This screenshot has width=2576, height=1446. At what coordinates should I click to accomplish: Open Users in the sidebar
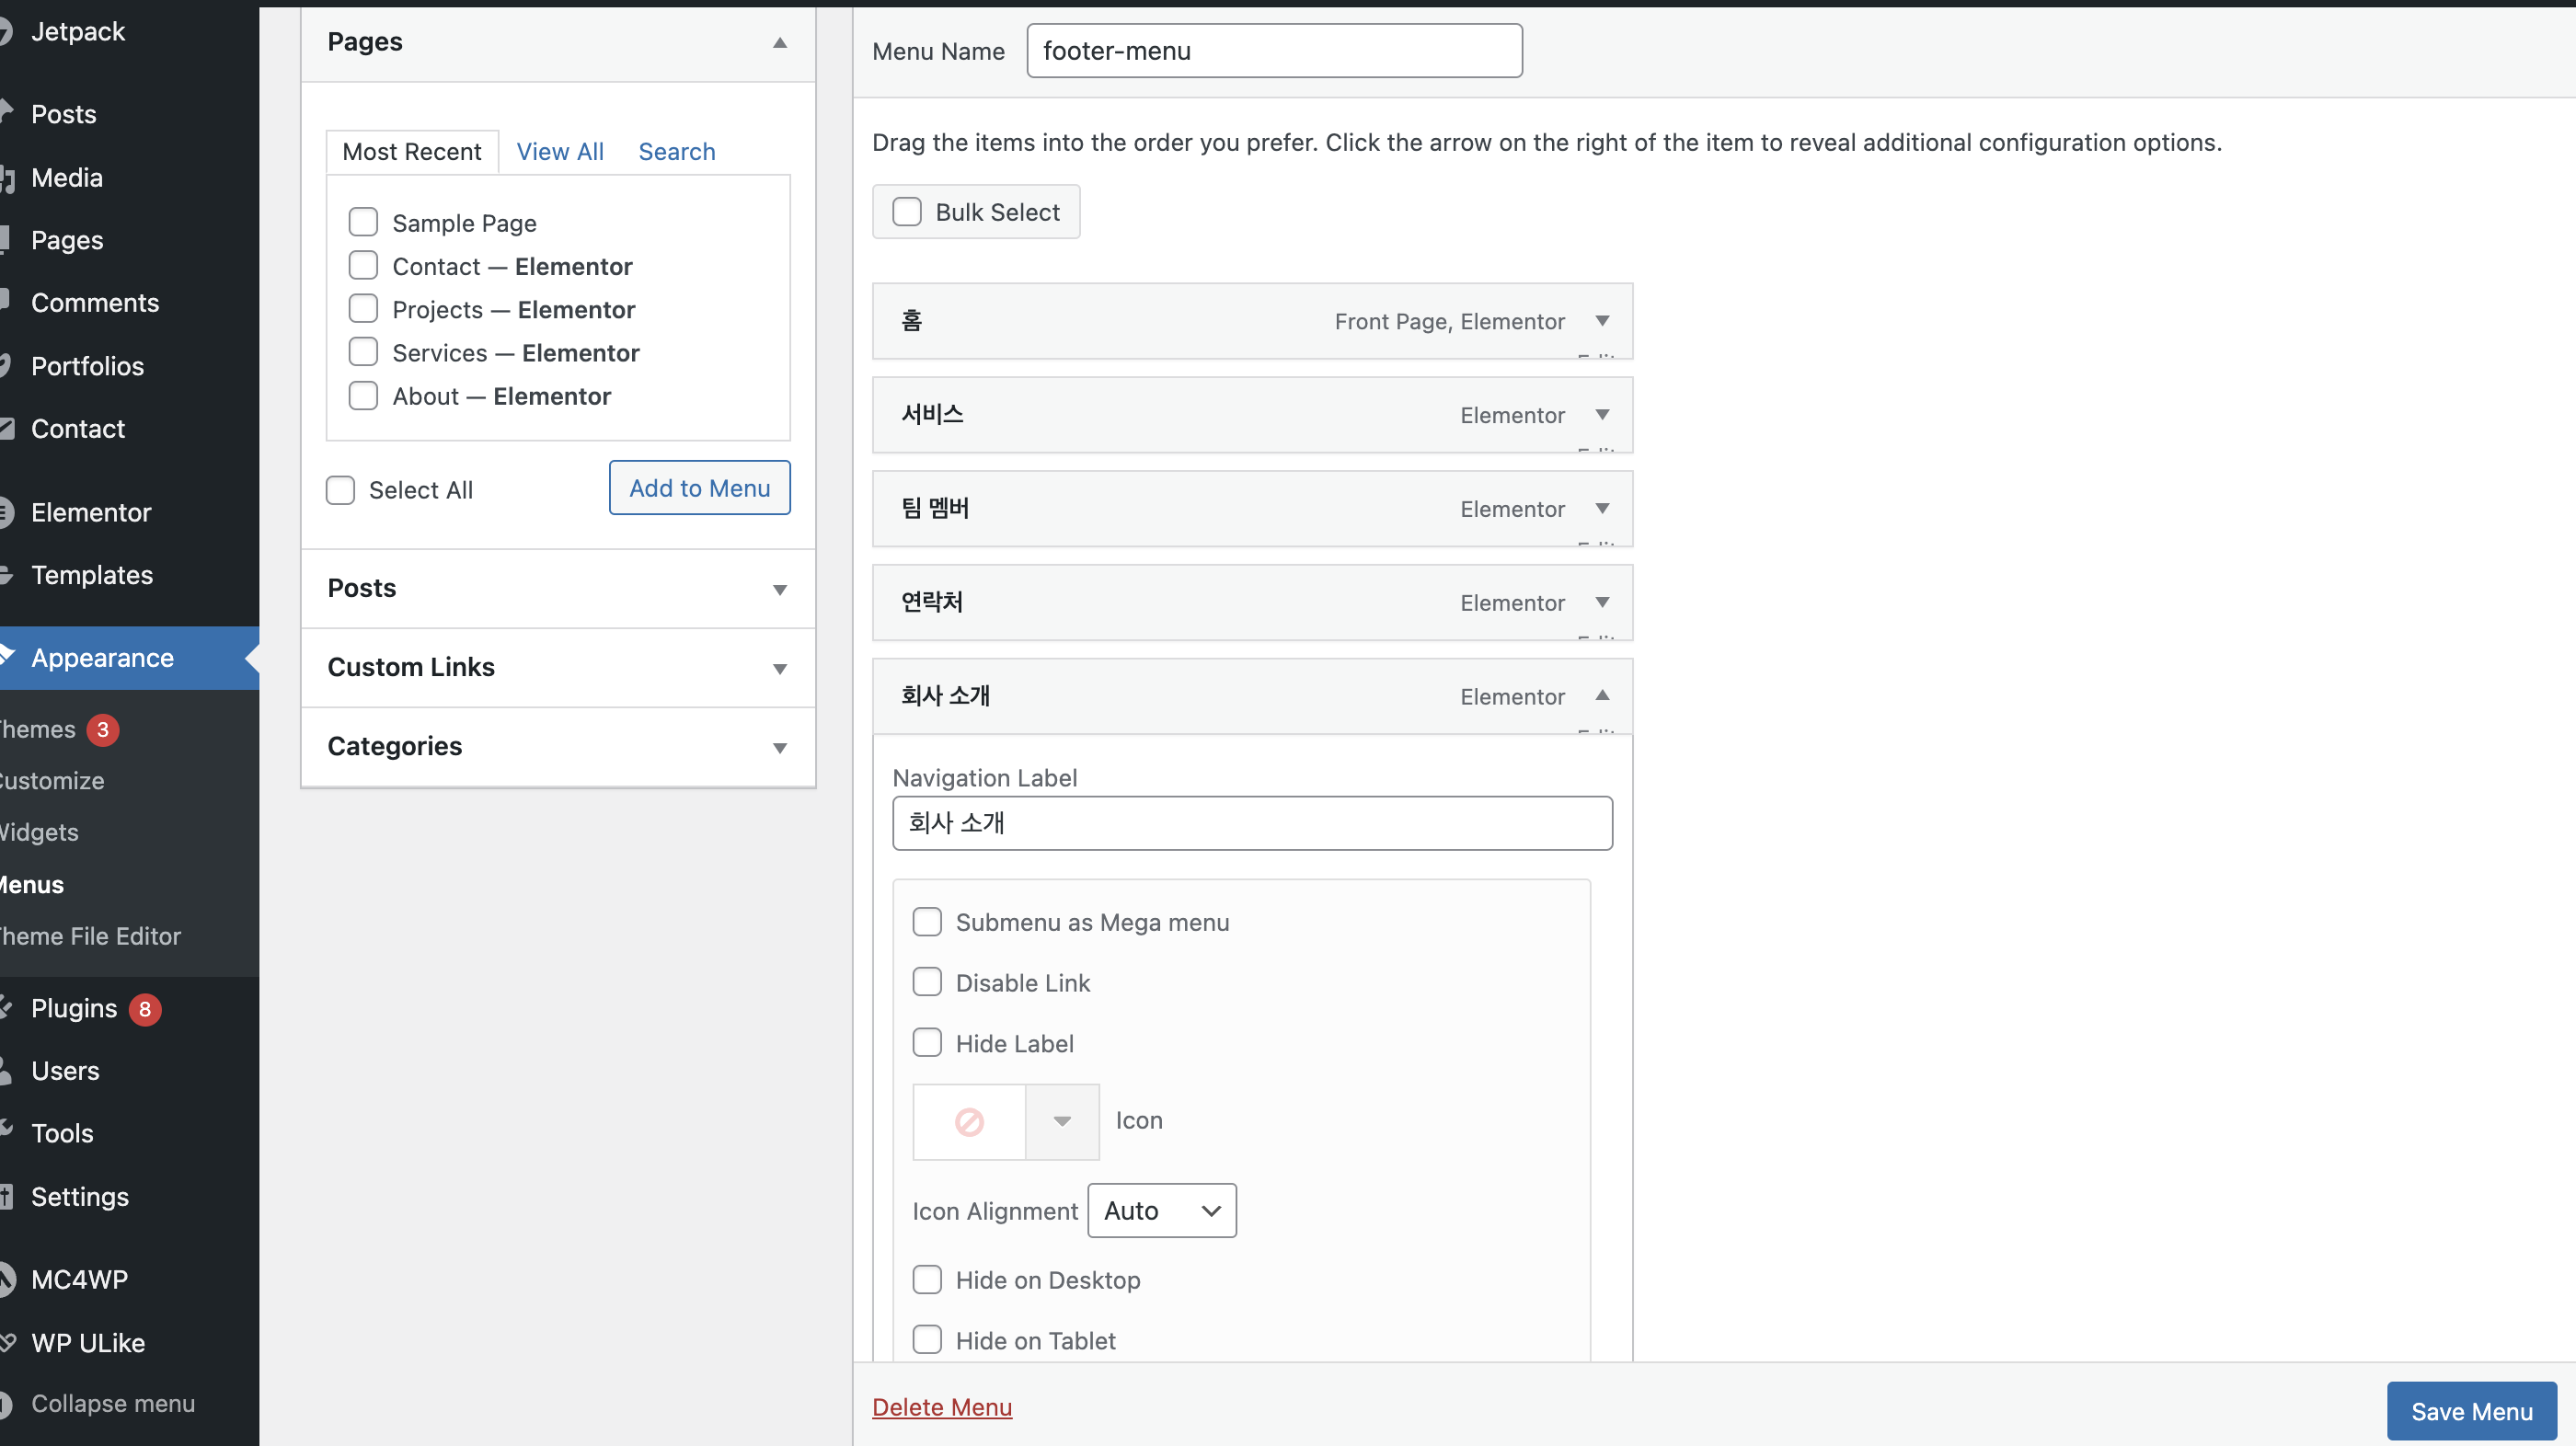tap(65, 1071)
